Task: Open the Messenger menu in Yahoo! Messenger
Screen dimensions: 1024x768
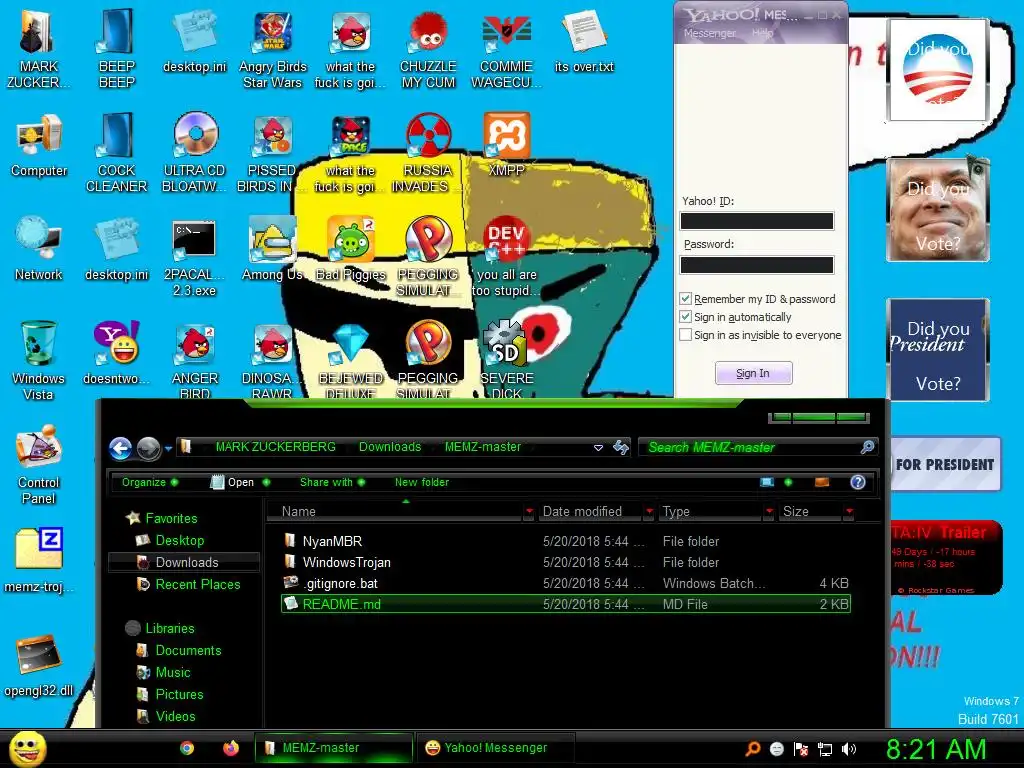Action: click(x=709, y=33)
